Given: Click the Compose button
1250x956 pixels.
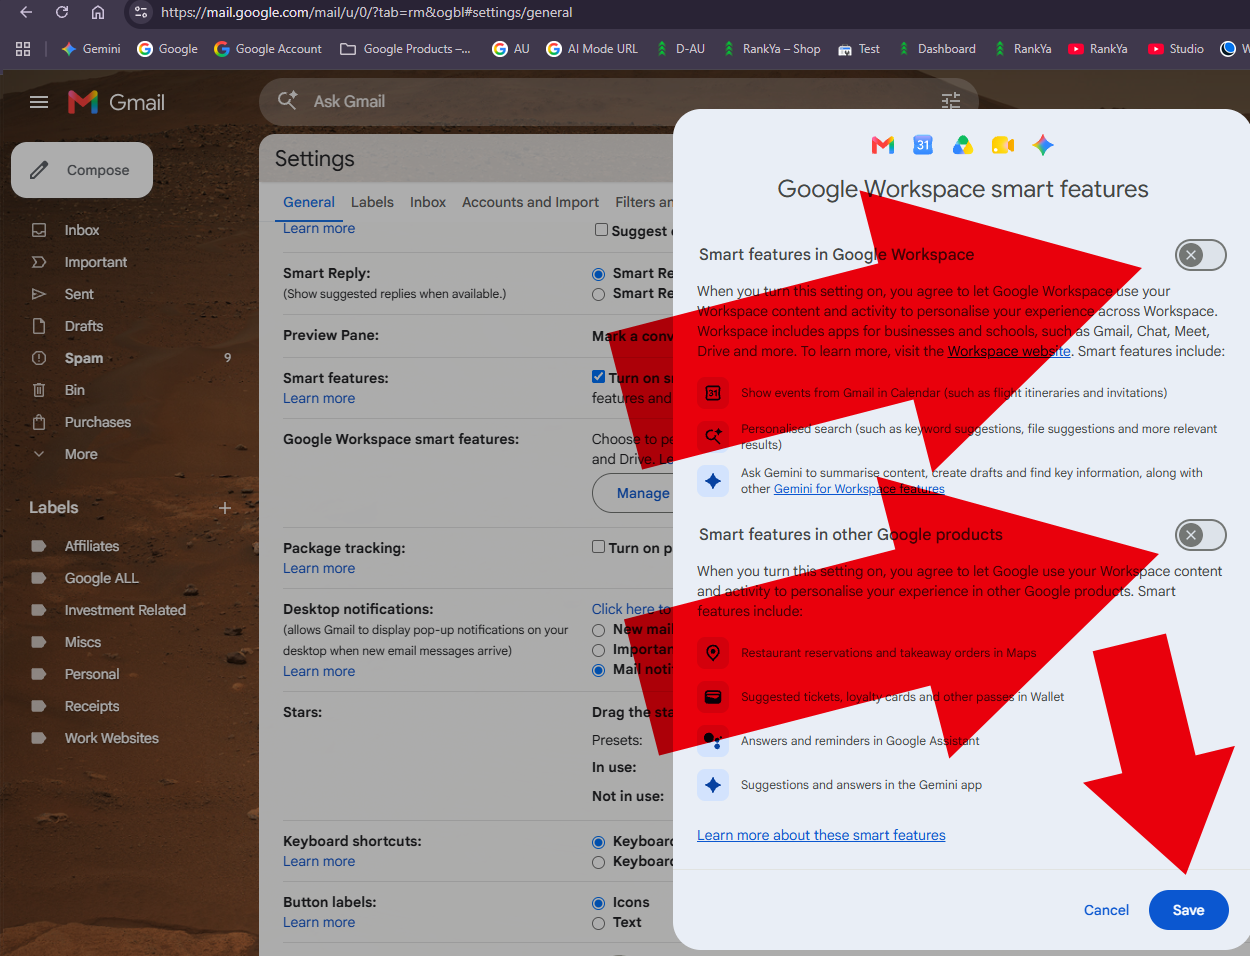Looking at the screenshot, I should tap(82, 170).
